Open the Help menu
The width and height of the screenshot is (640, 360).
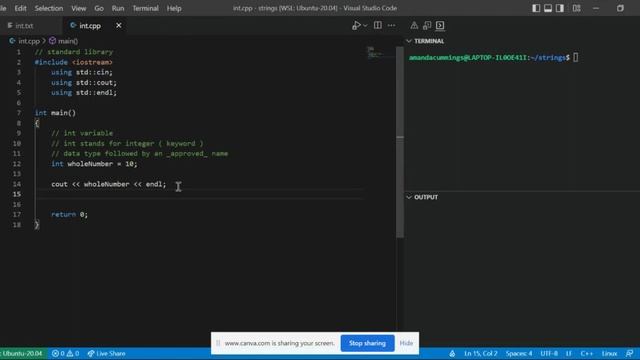click(174, 8)
